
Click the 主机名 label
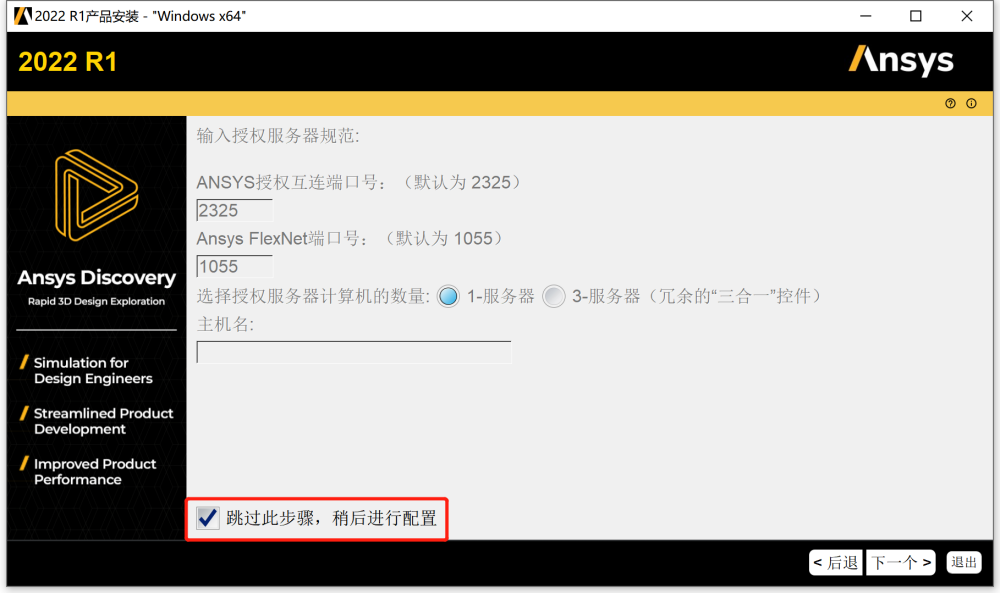click(225, 325)
